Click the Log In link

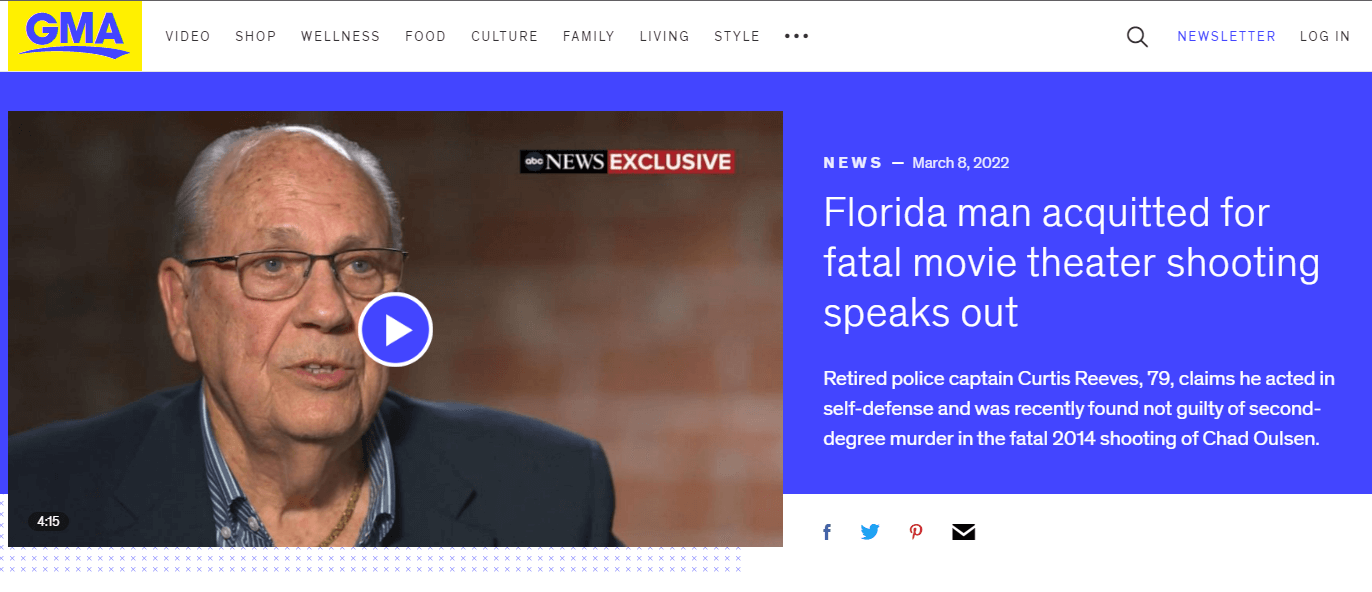(1325, 36)
